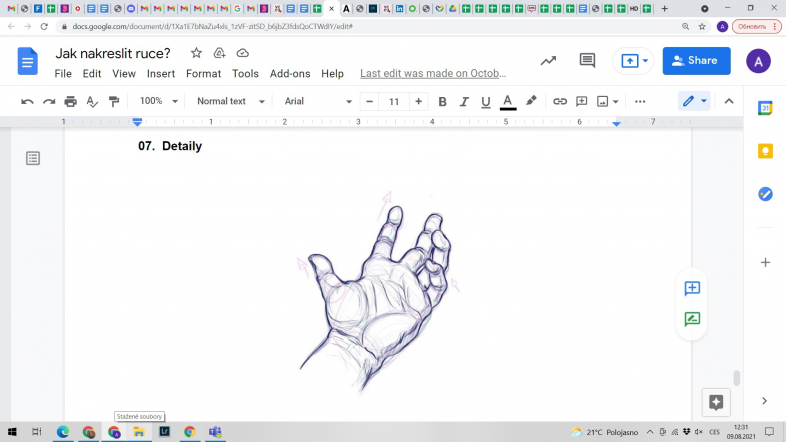The width and height of the screenshot is (786, 442).
Task: Insert link icon in toolbar
Action: click(x=560, y=101)
